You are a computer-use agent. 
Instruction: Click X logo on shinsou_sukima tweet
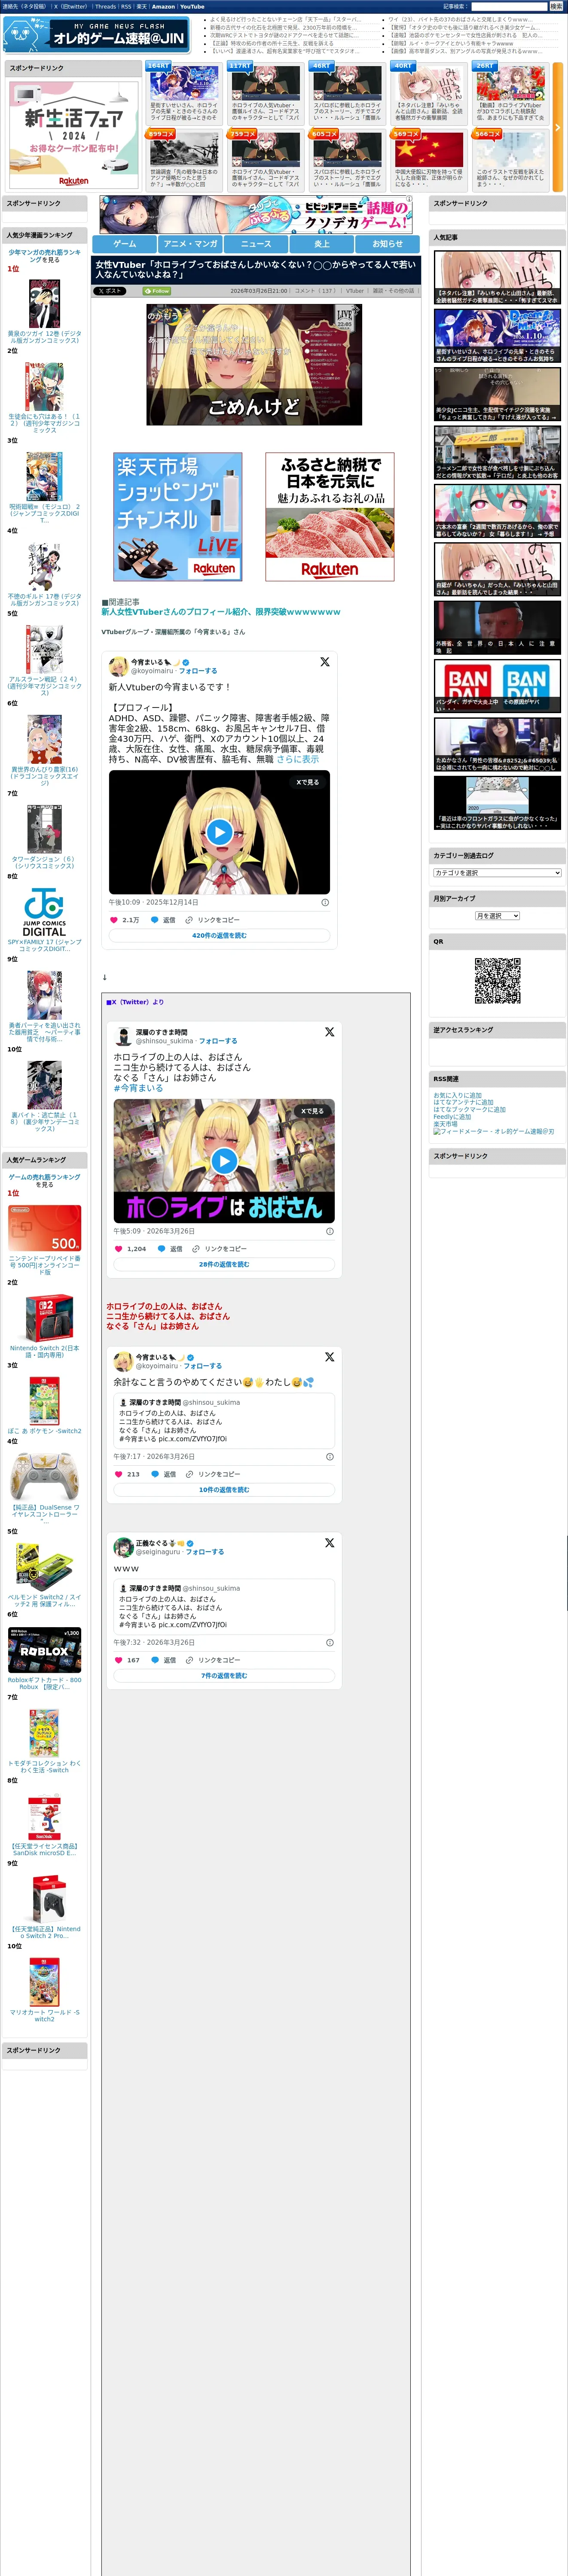(330, 1032)
